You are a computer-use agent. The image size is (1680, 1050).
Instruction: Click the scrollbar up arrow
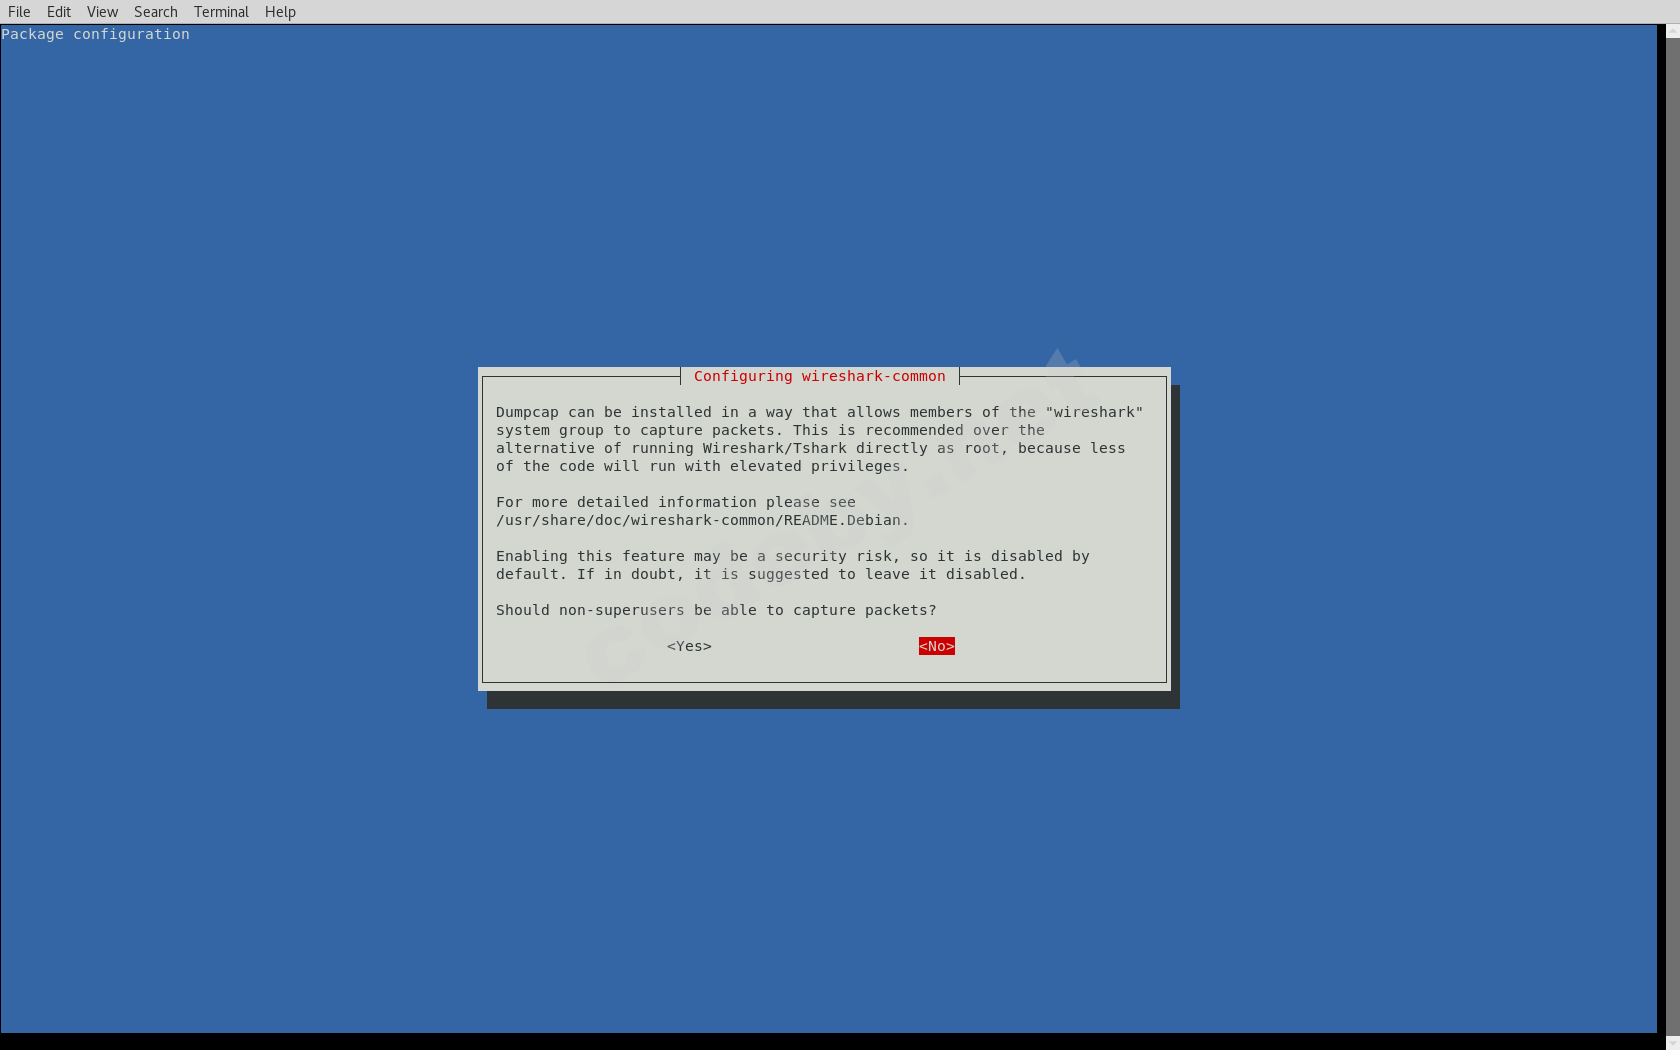[x=1671, y=31]
